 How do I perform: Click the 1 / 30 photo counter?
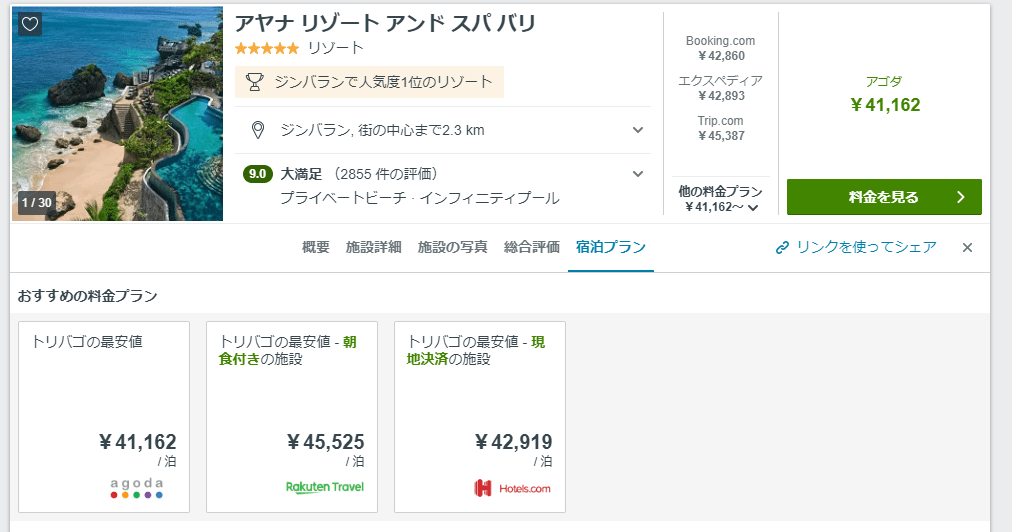pos(37,203)
